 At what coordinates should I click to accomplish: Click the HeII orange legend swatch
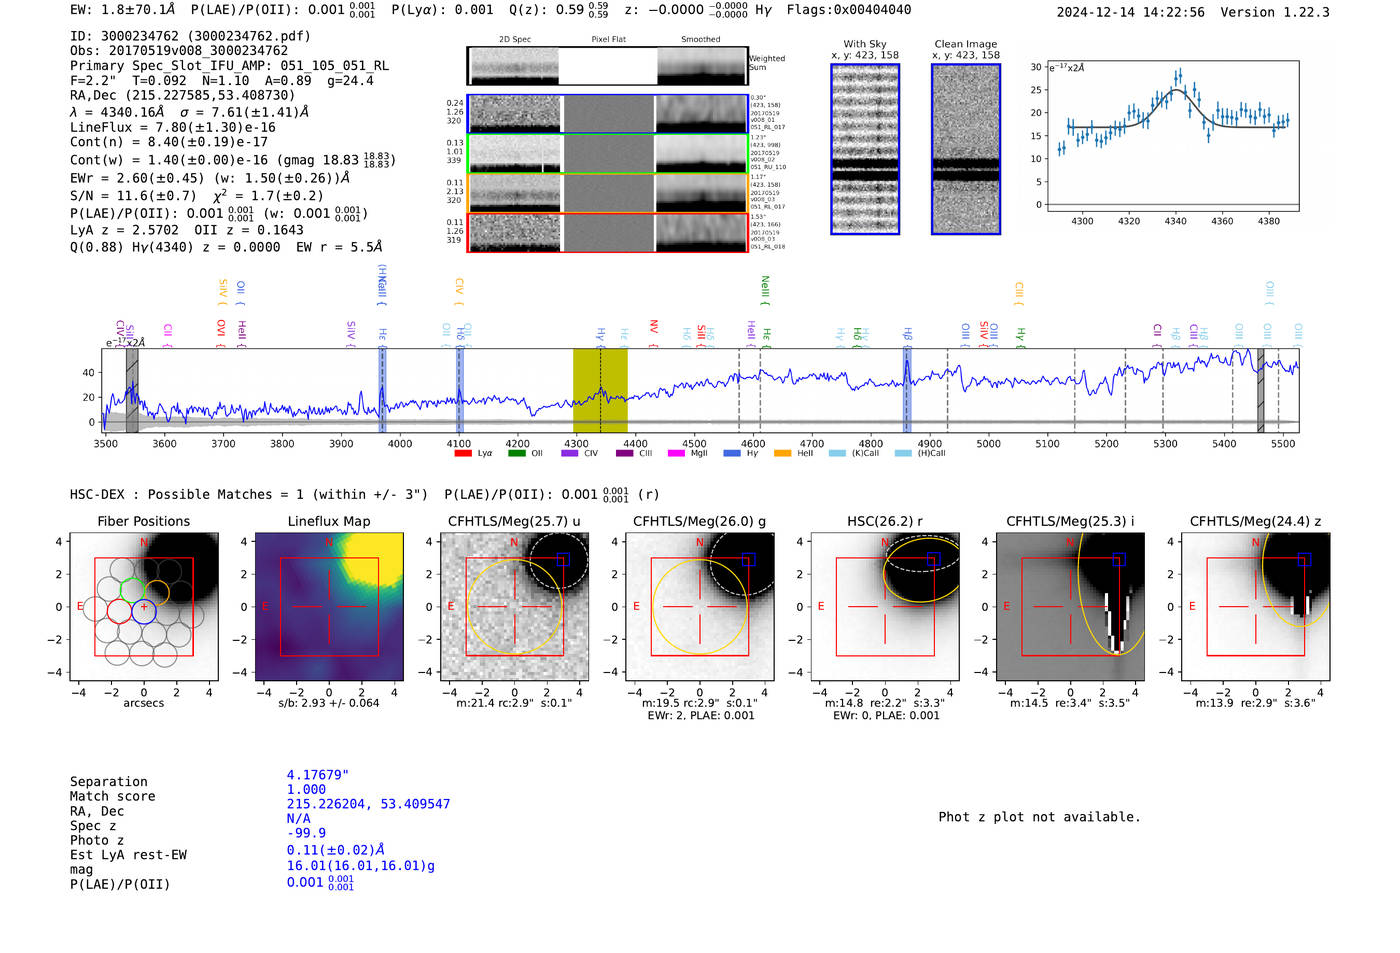point(782,453)
